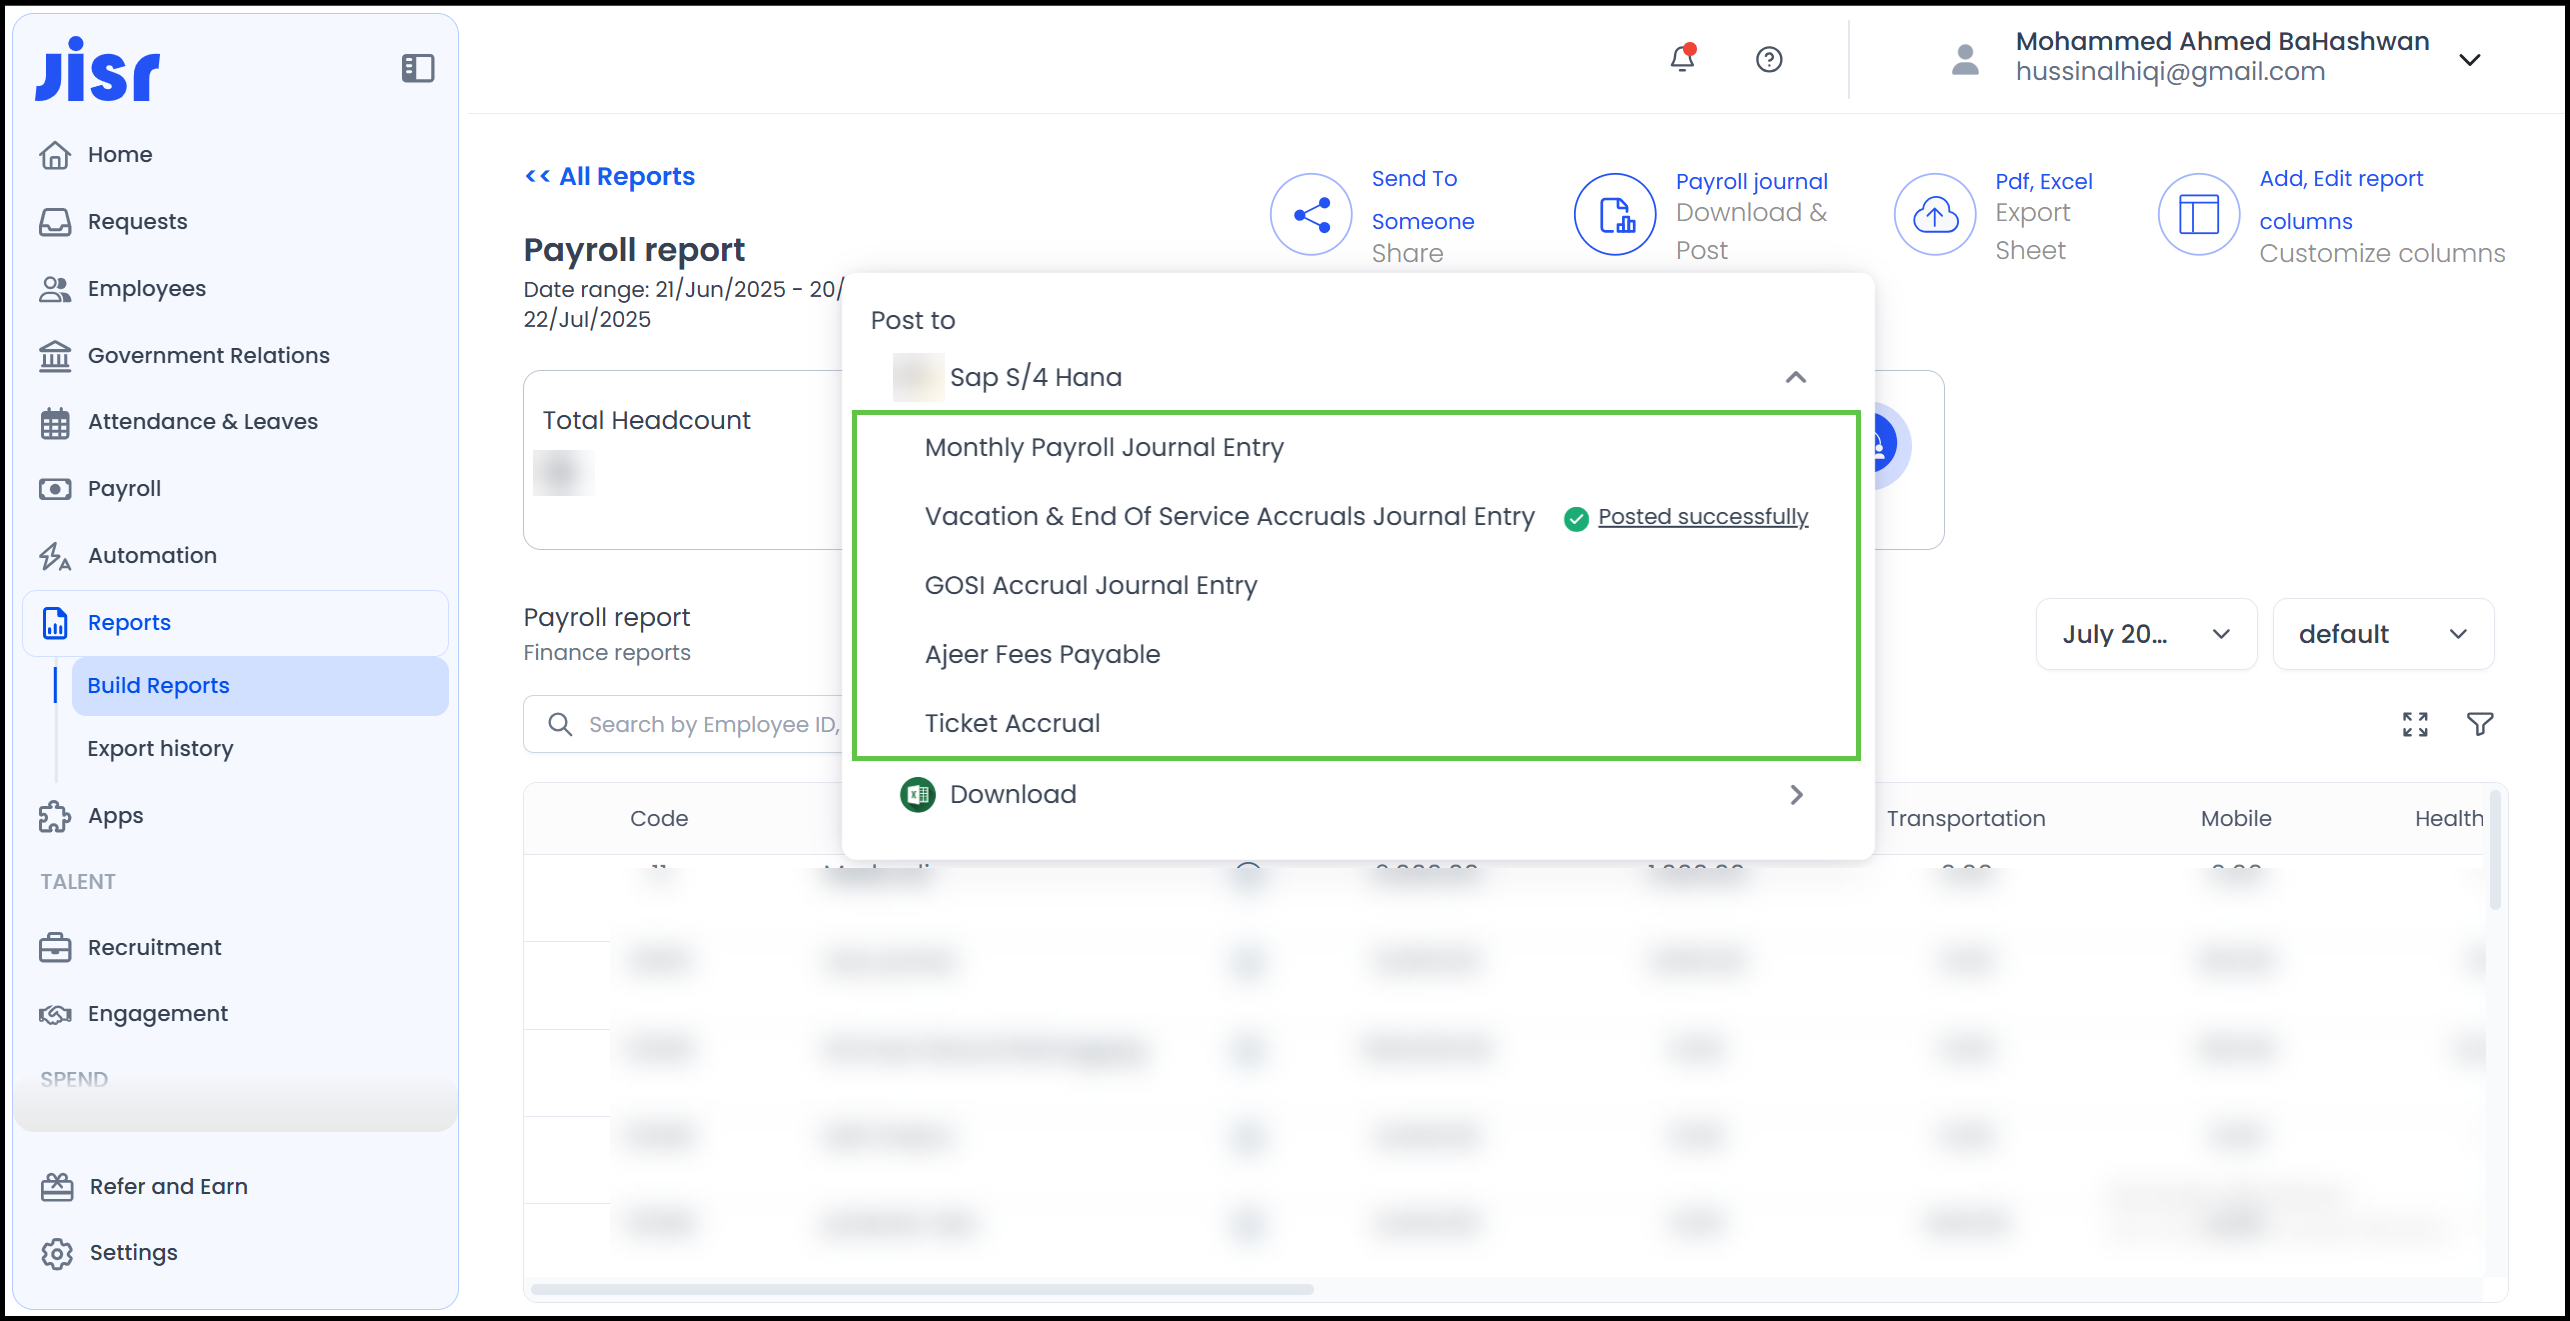Screen dimensions: 2570x1321
Task: Click the Export Sheet cloud icon
Action: [1934, 215]
